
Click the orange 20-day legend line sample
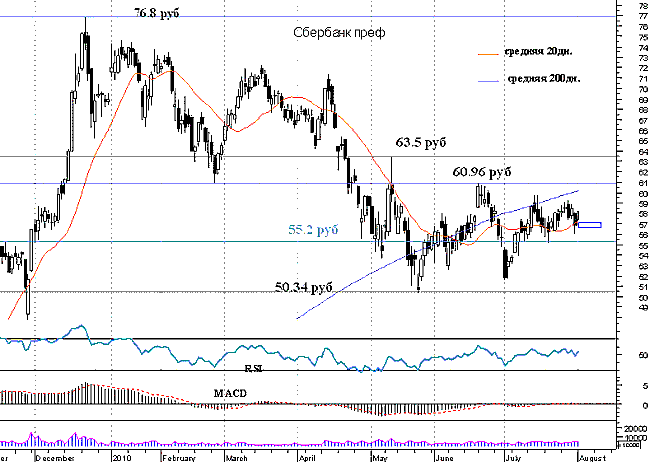(488, 54)
